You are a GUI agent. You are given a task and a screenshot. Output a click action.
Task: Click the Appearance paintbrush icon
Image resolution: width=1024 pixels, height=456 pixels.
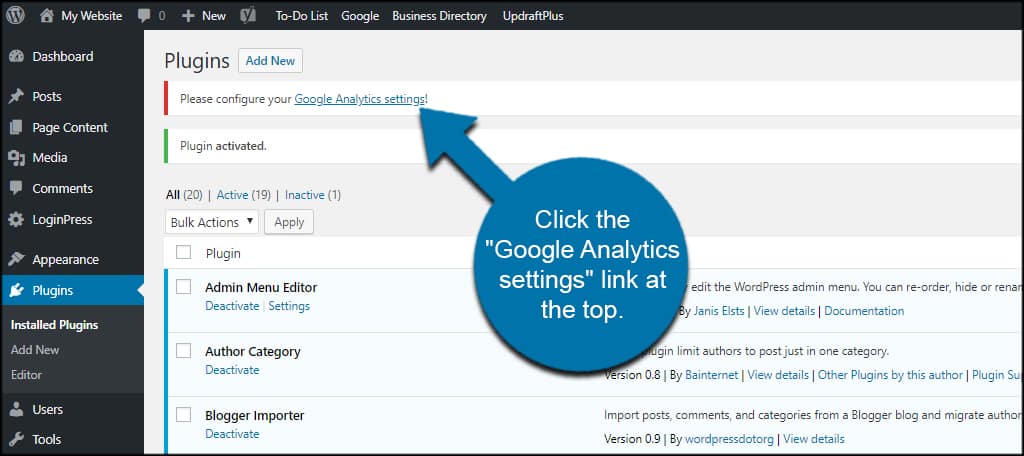[x=16, y=259]
